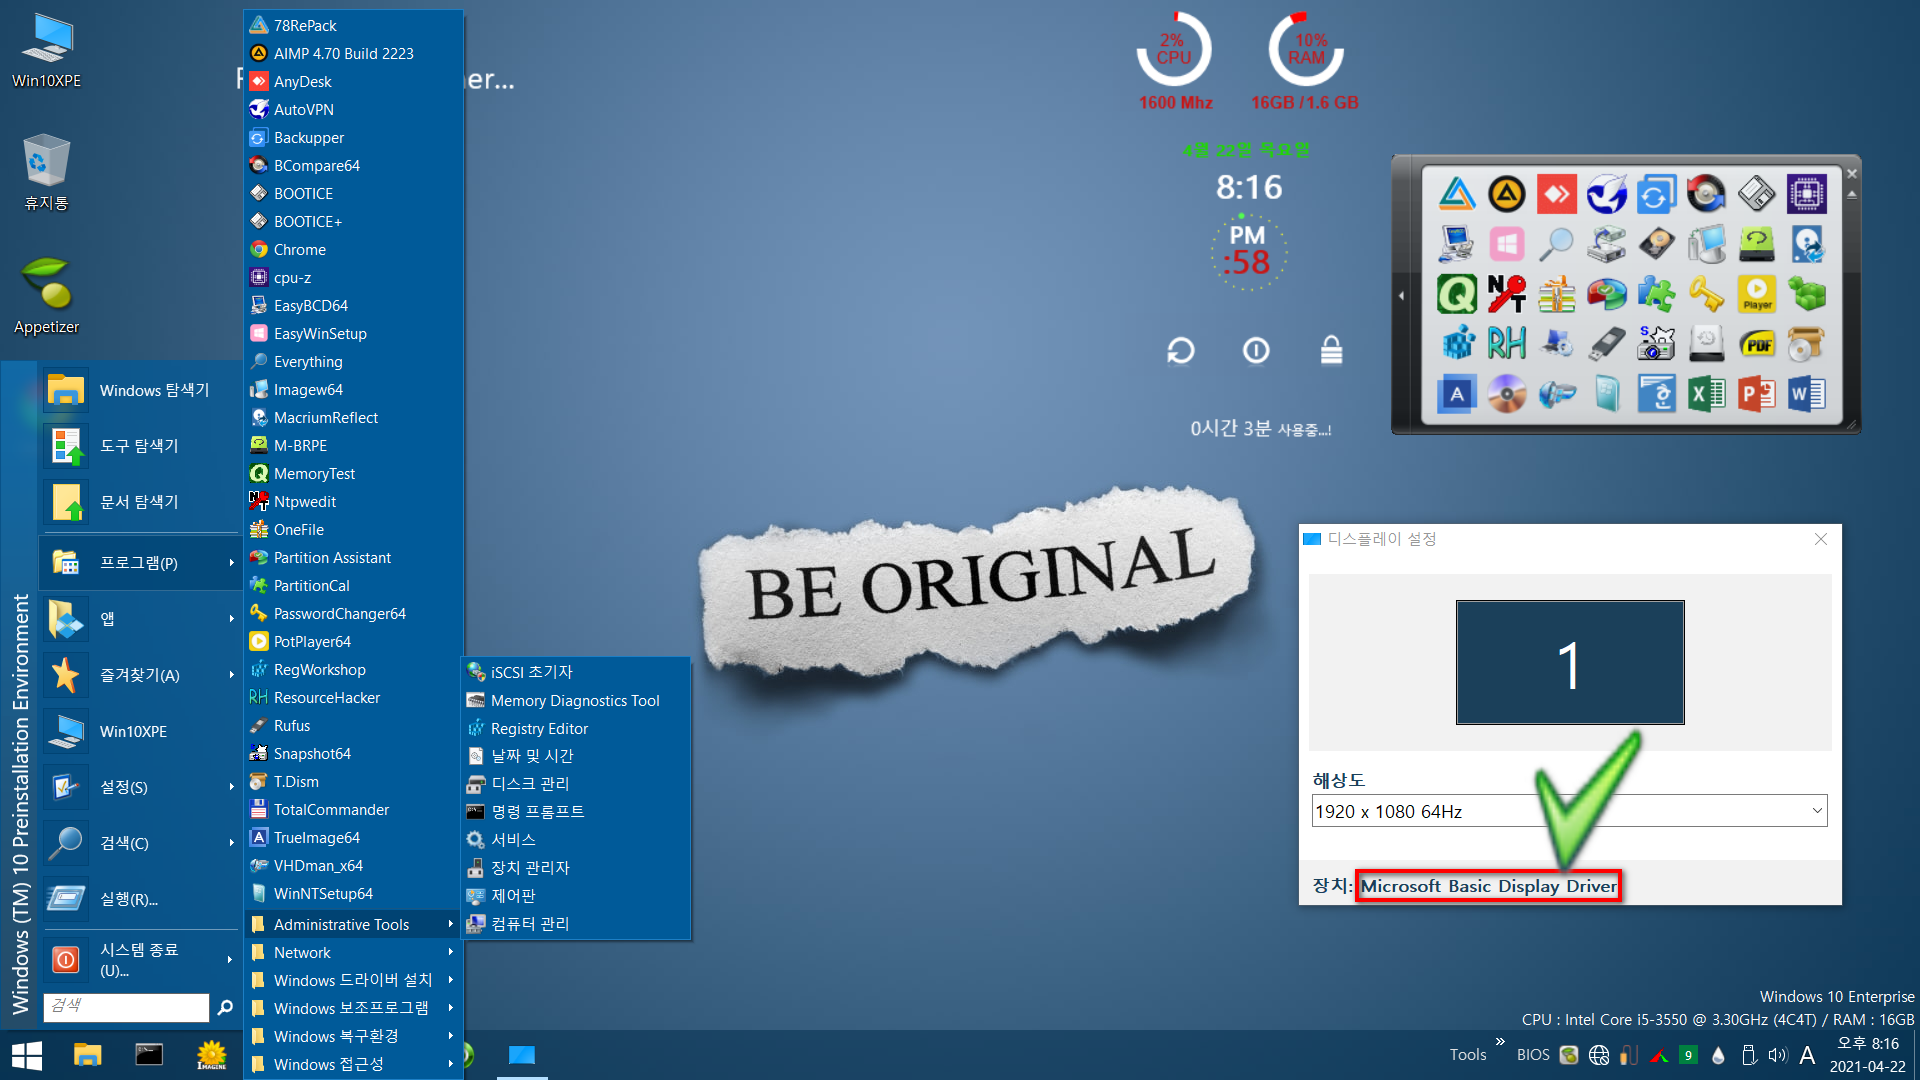This screenshot has height=1080, width=1920.
Task: Click the safely remove USB tray icon
Action: [1749, 1055]
